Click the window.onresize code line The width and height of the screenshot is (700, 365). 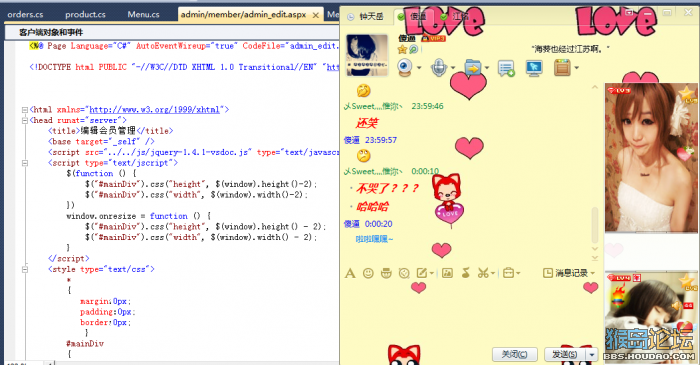point(137,216)
